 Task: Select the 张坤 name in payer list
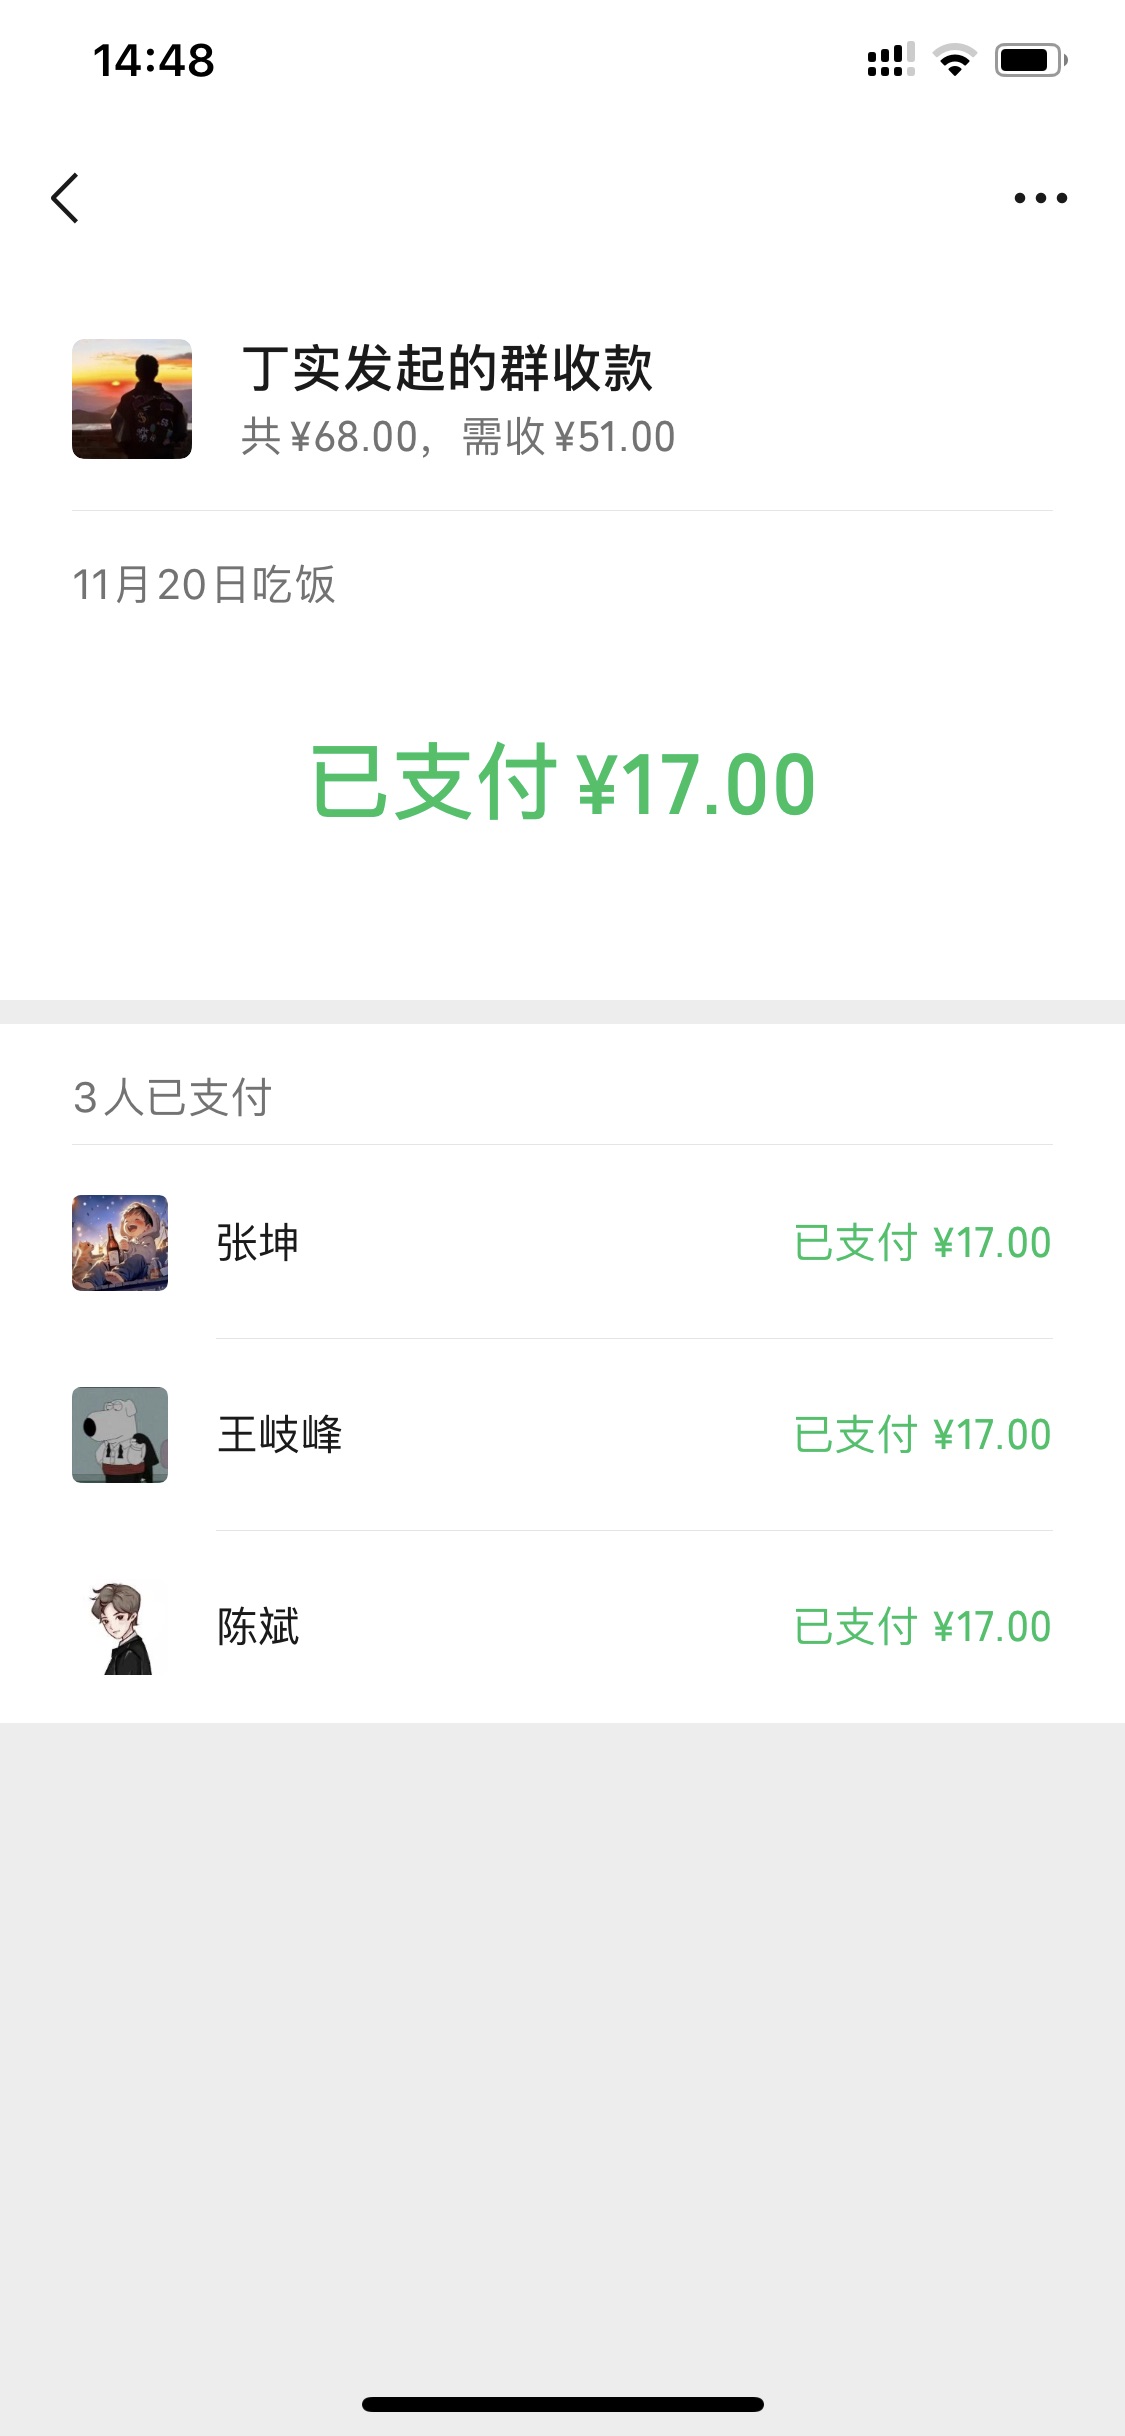coord(258,1243)
